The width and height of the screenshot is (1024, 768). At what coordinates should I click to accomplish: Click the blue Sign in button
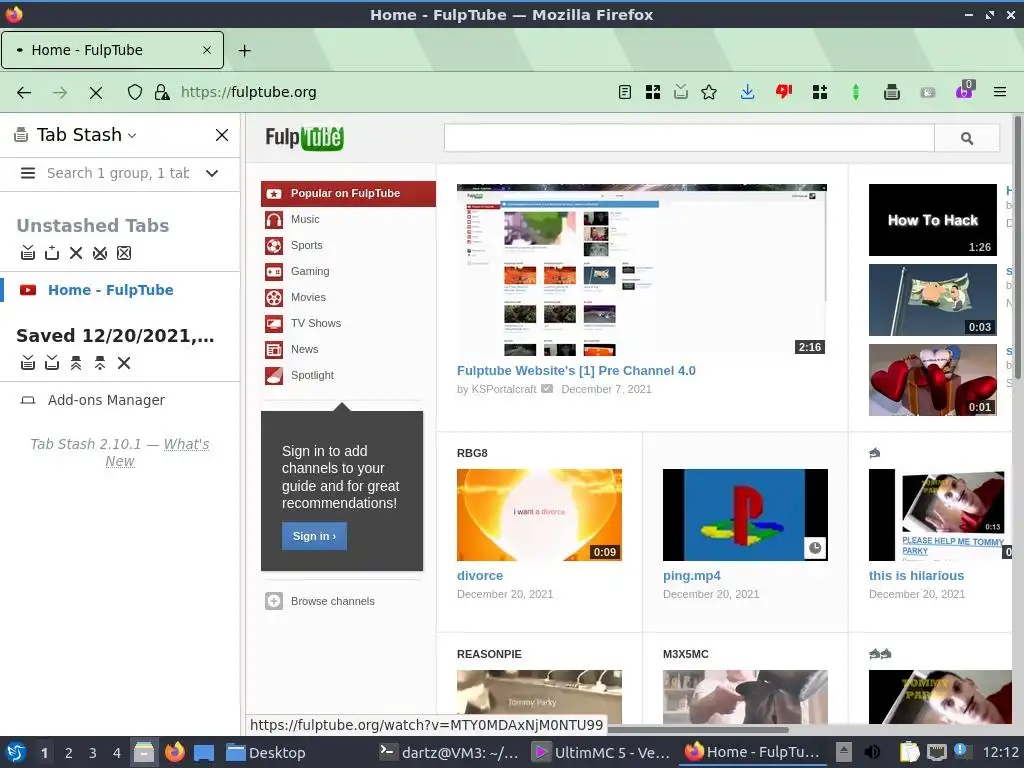point(314,536)
